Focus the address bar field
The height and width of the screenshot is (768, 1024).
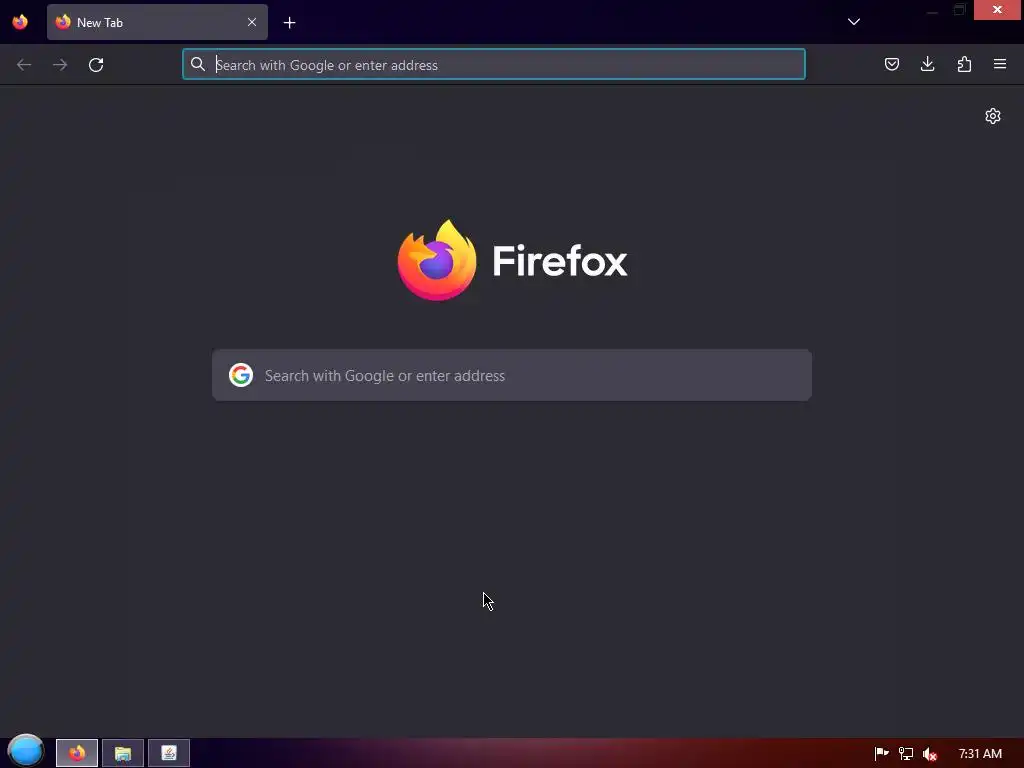[494, 65]
